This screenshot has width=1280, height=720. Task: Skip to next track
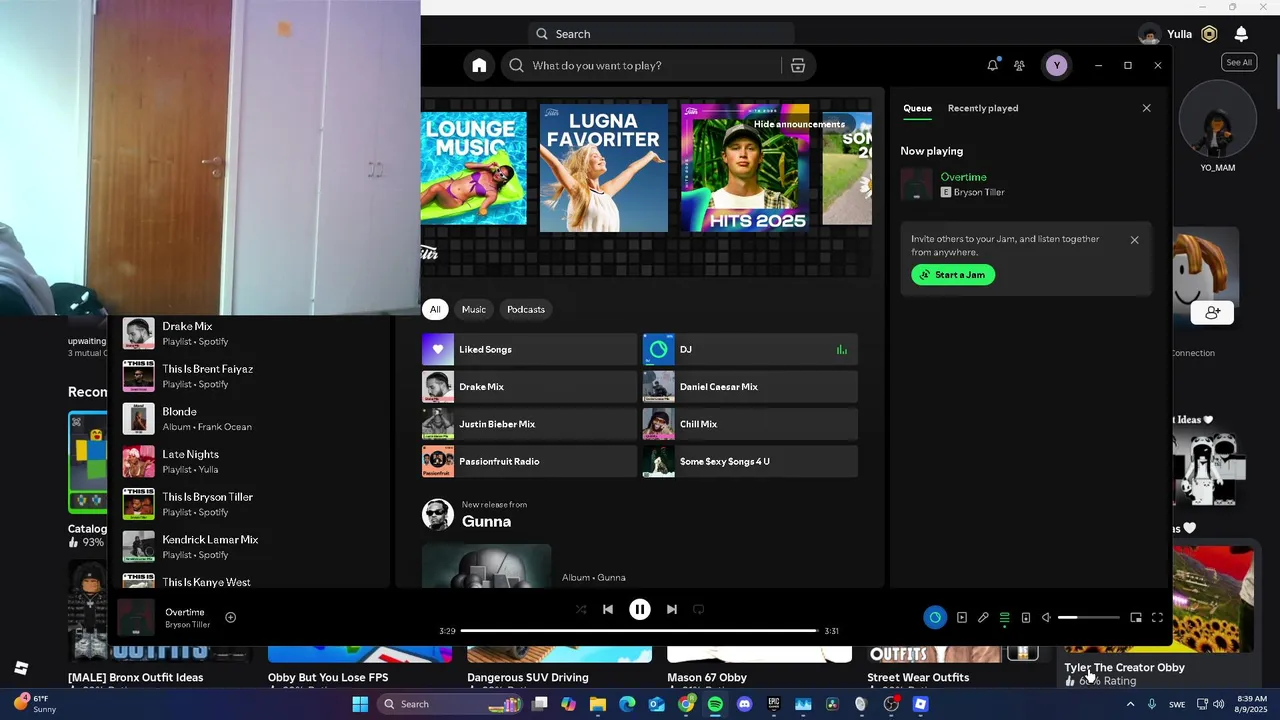[x=672, y=609]
